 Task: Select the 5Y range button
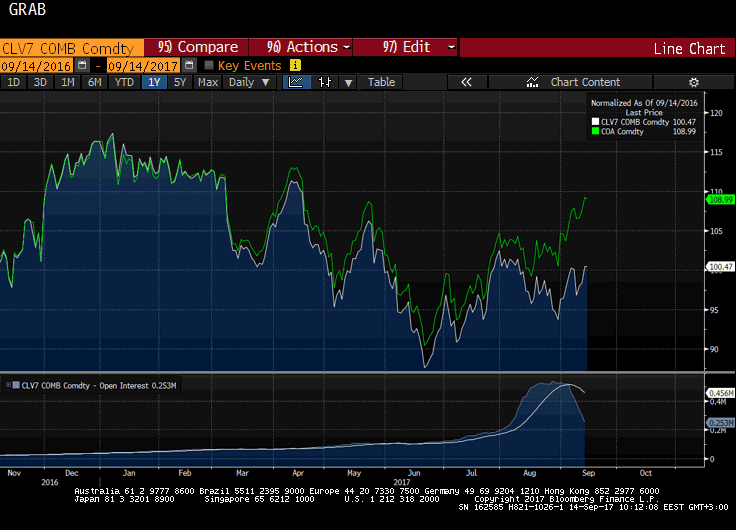click(180, 82)
